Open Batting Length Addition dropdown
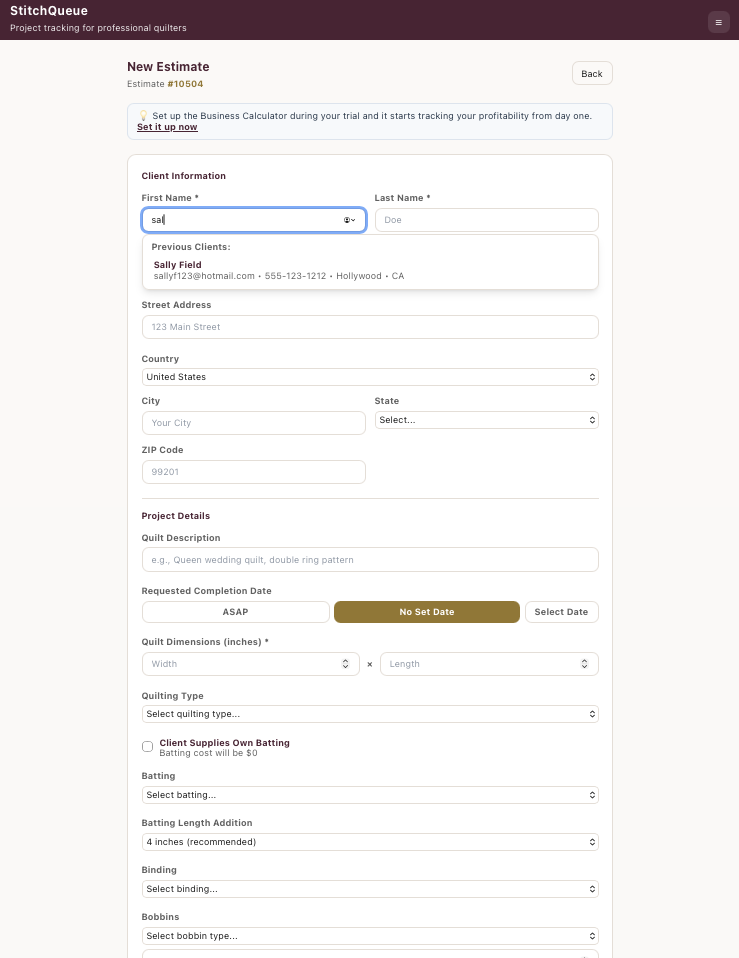The width and height of the screenshot is (739, 958). coord(370,842)
